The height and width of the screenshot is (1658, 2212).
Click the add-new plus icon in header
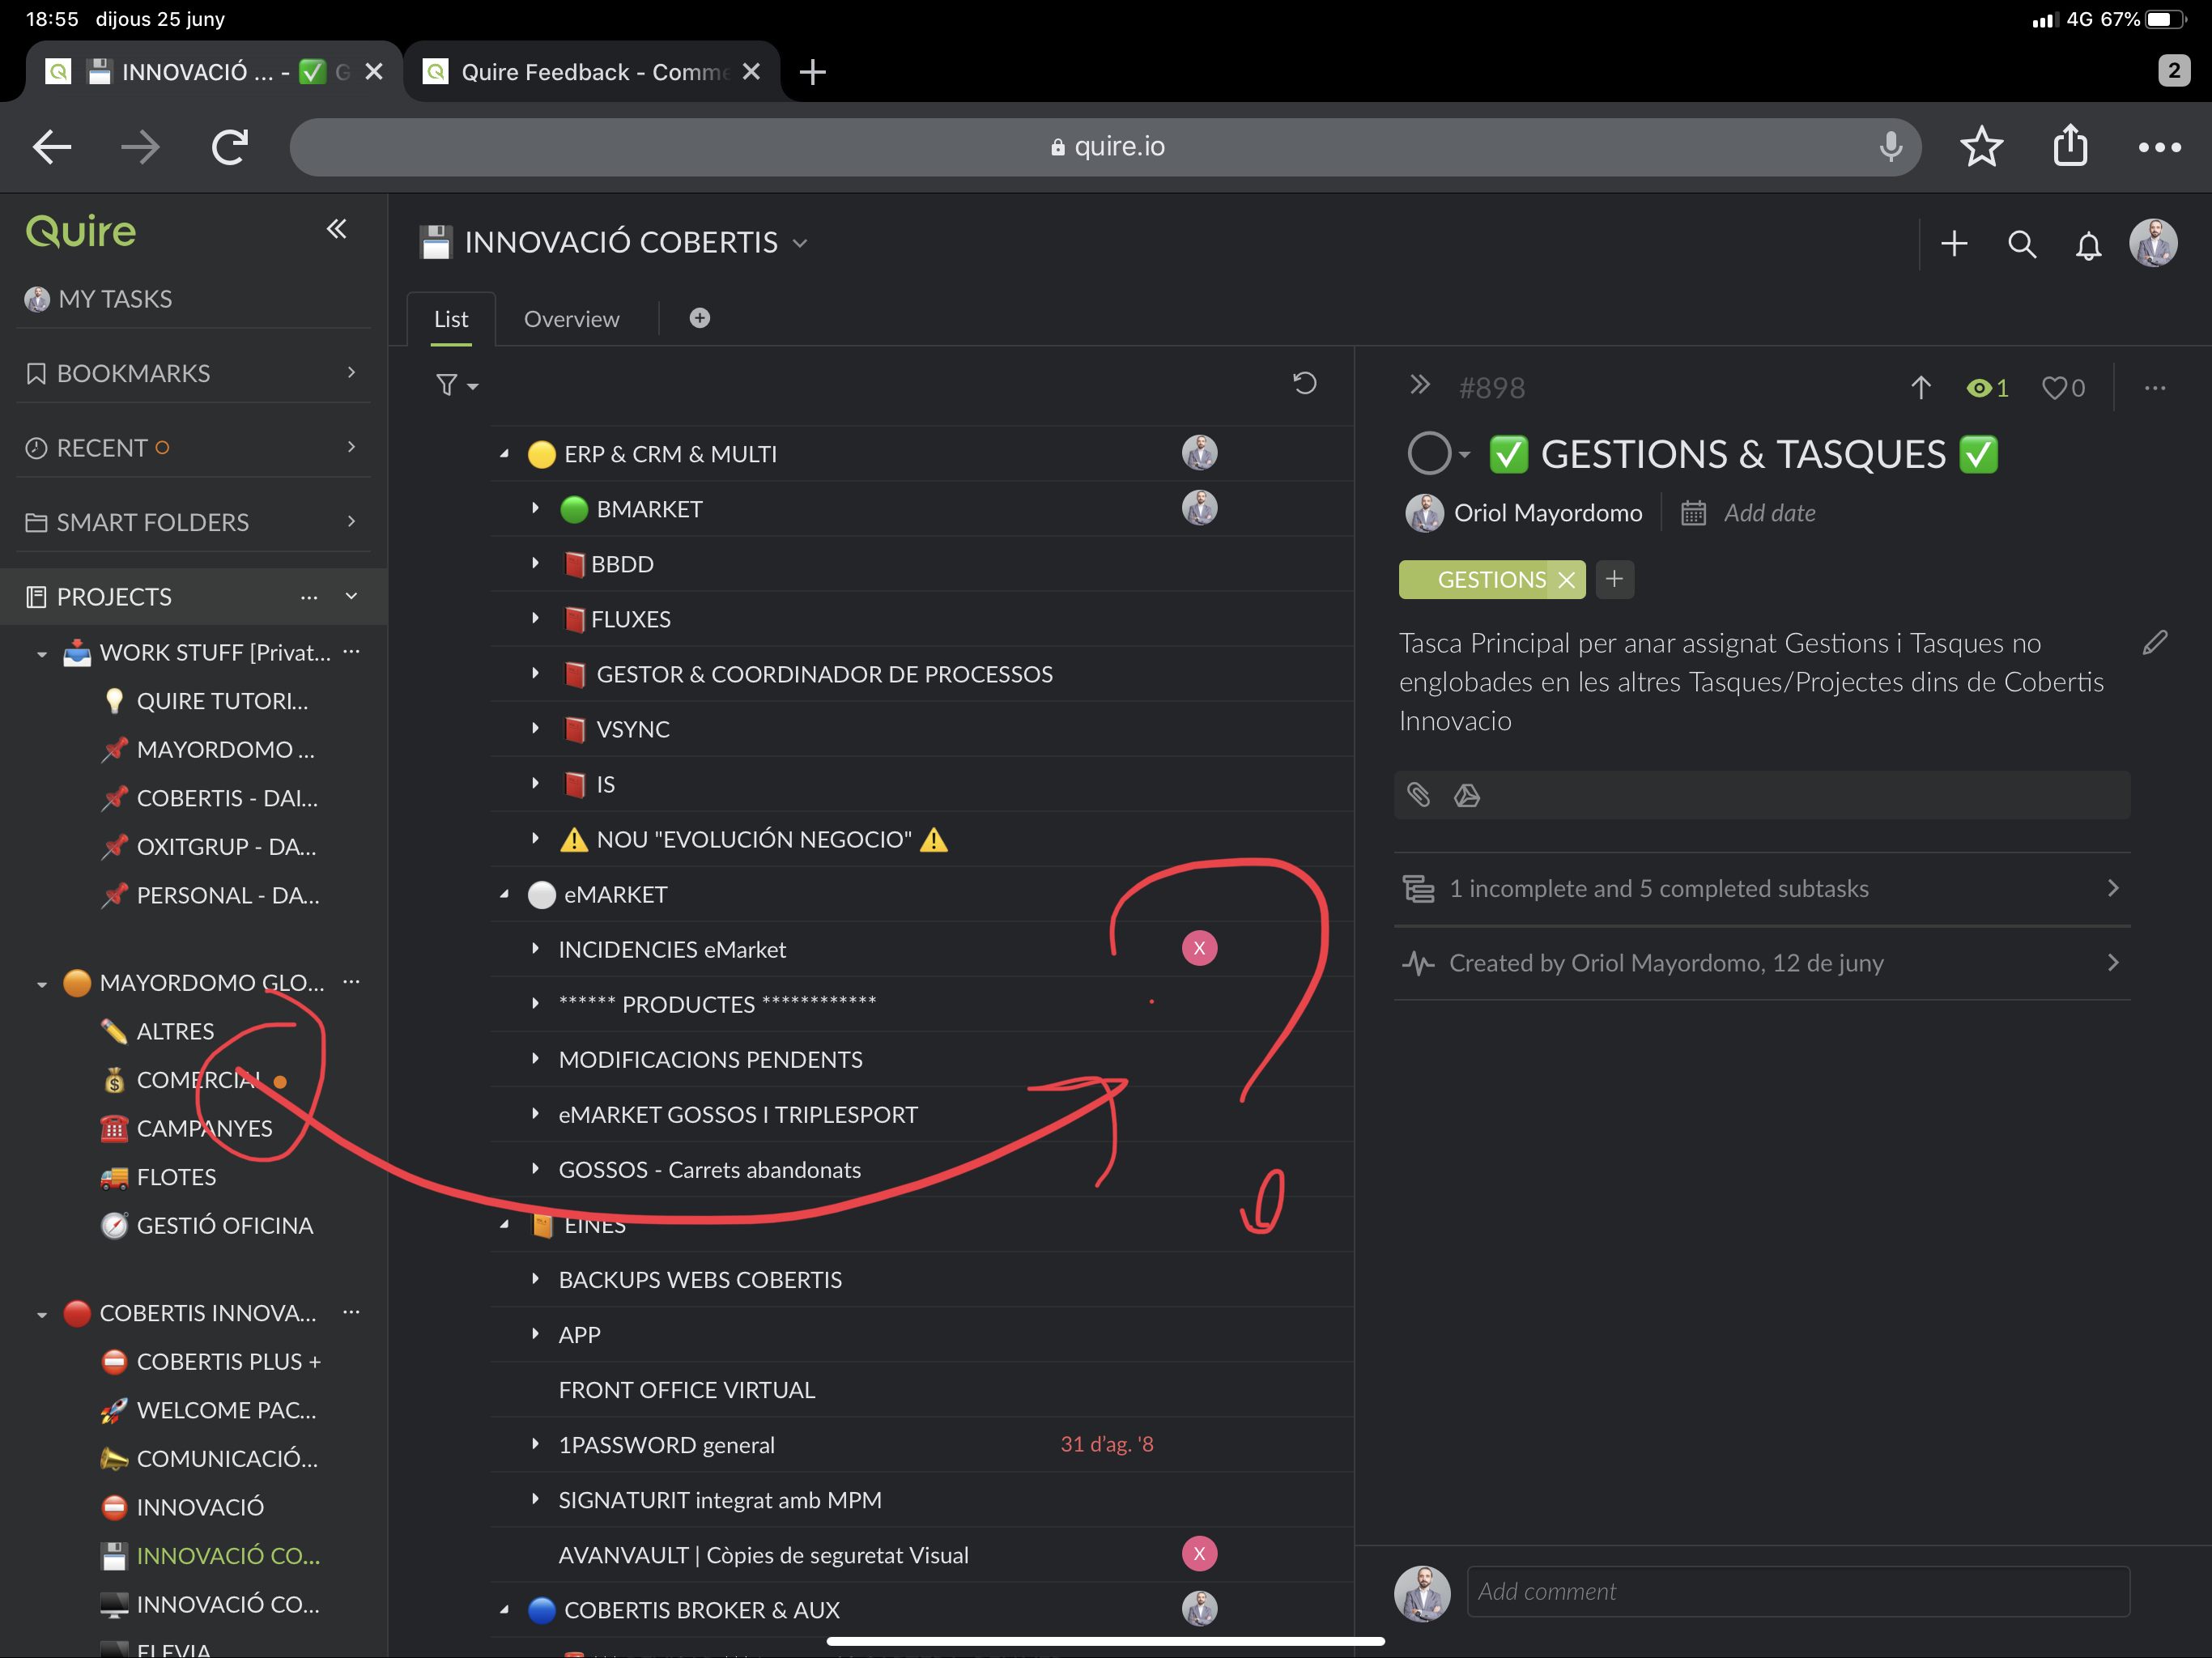pyautogui.click(x=1954, y=243)
